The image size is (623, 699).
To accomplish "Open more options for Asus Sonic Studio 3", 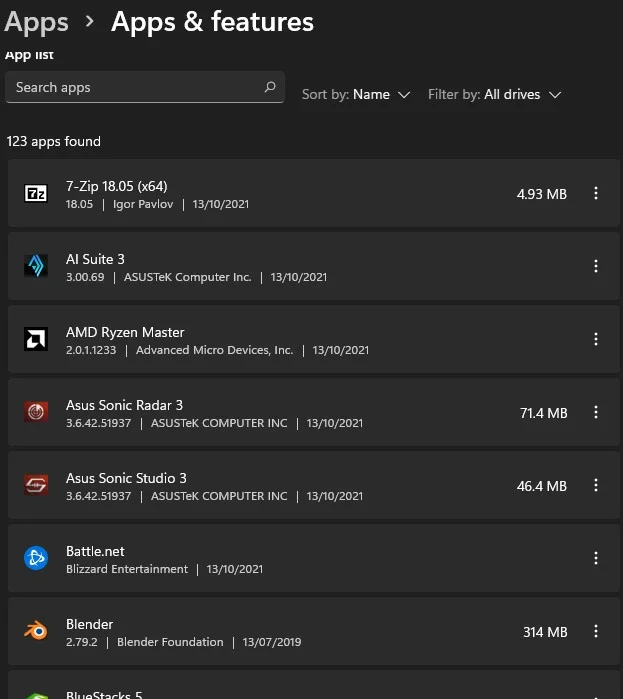I will [x=596, y=485].
